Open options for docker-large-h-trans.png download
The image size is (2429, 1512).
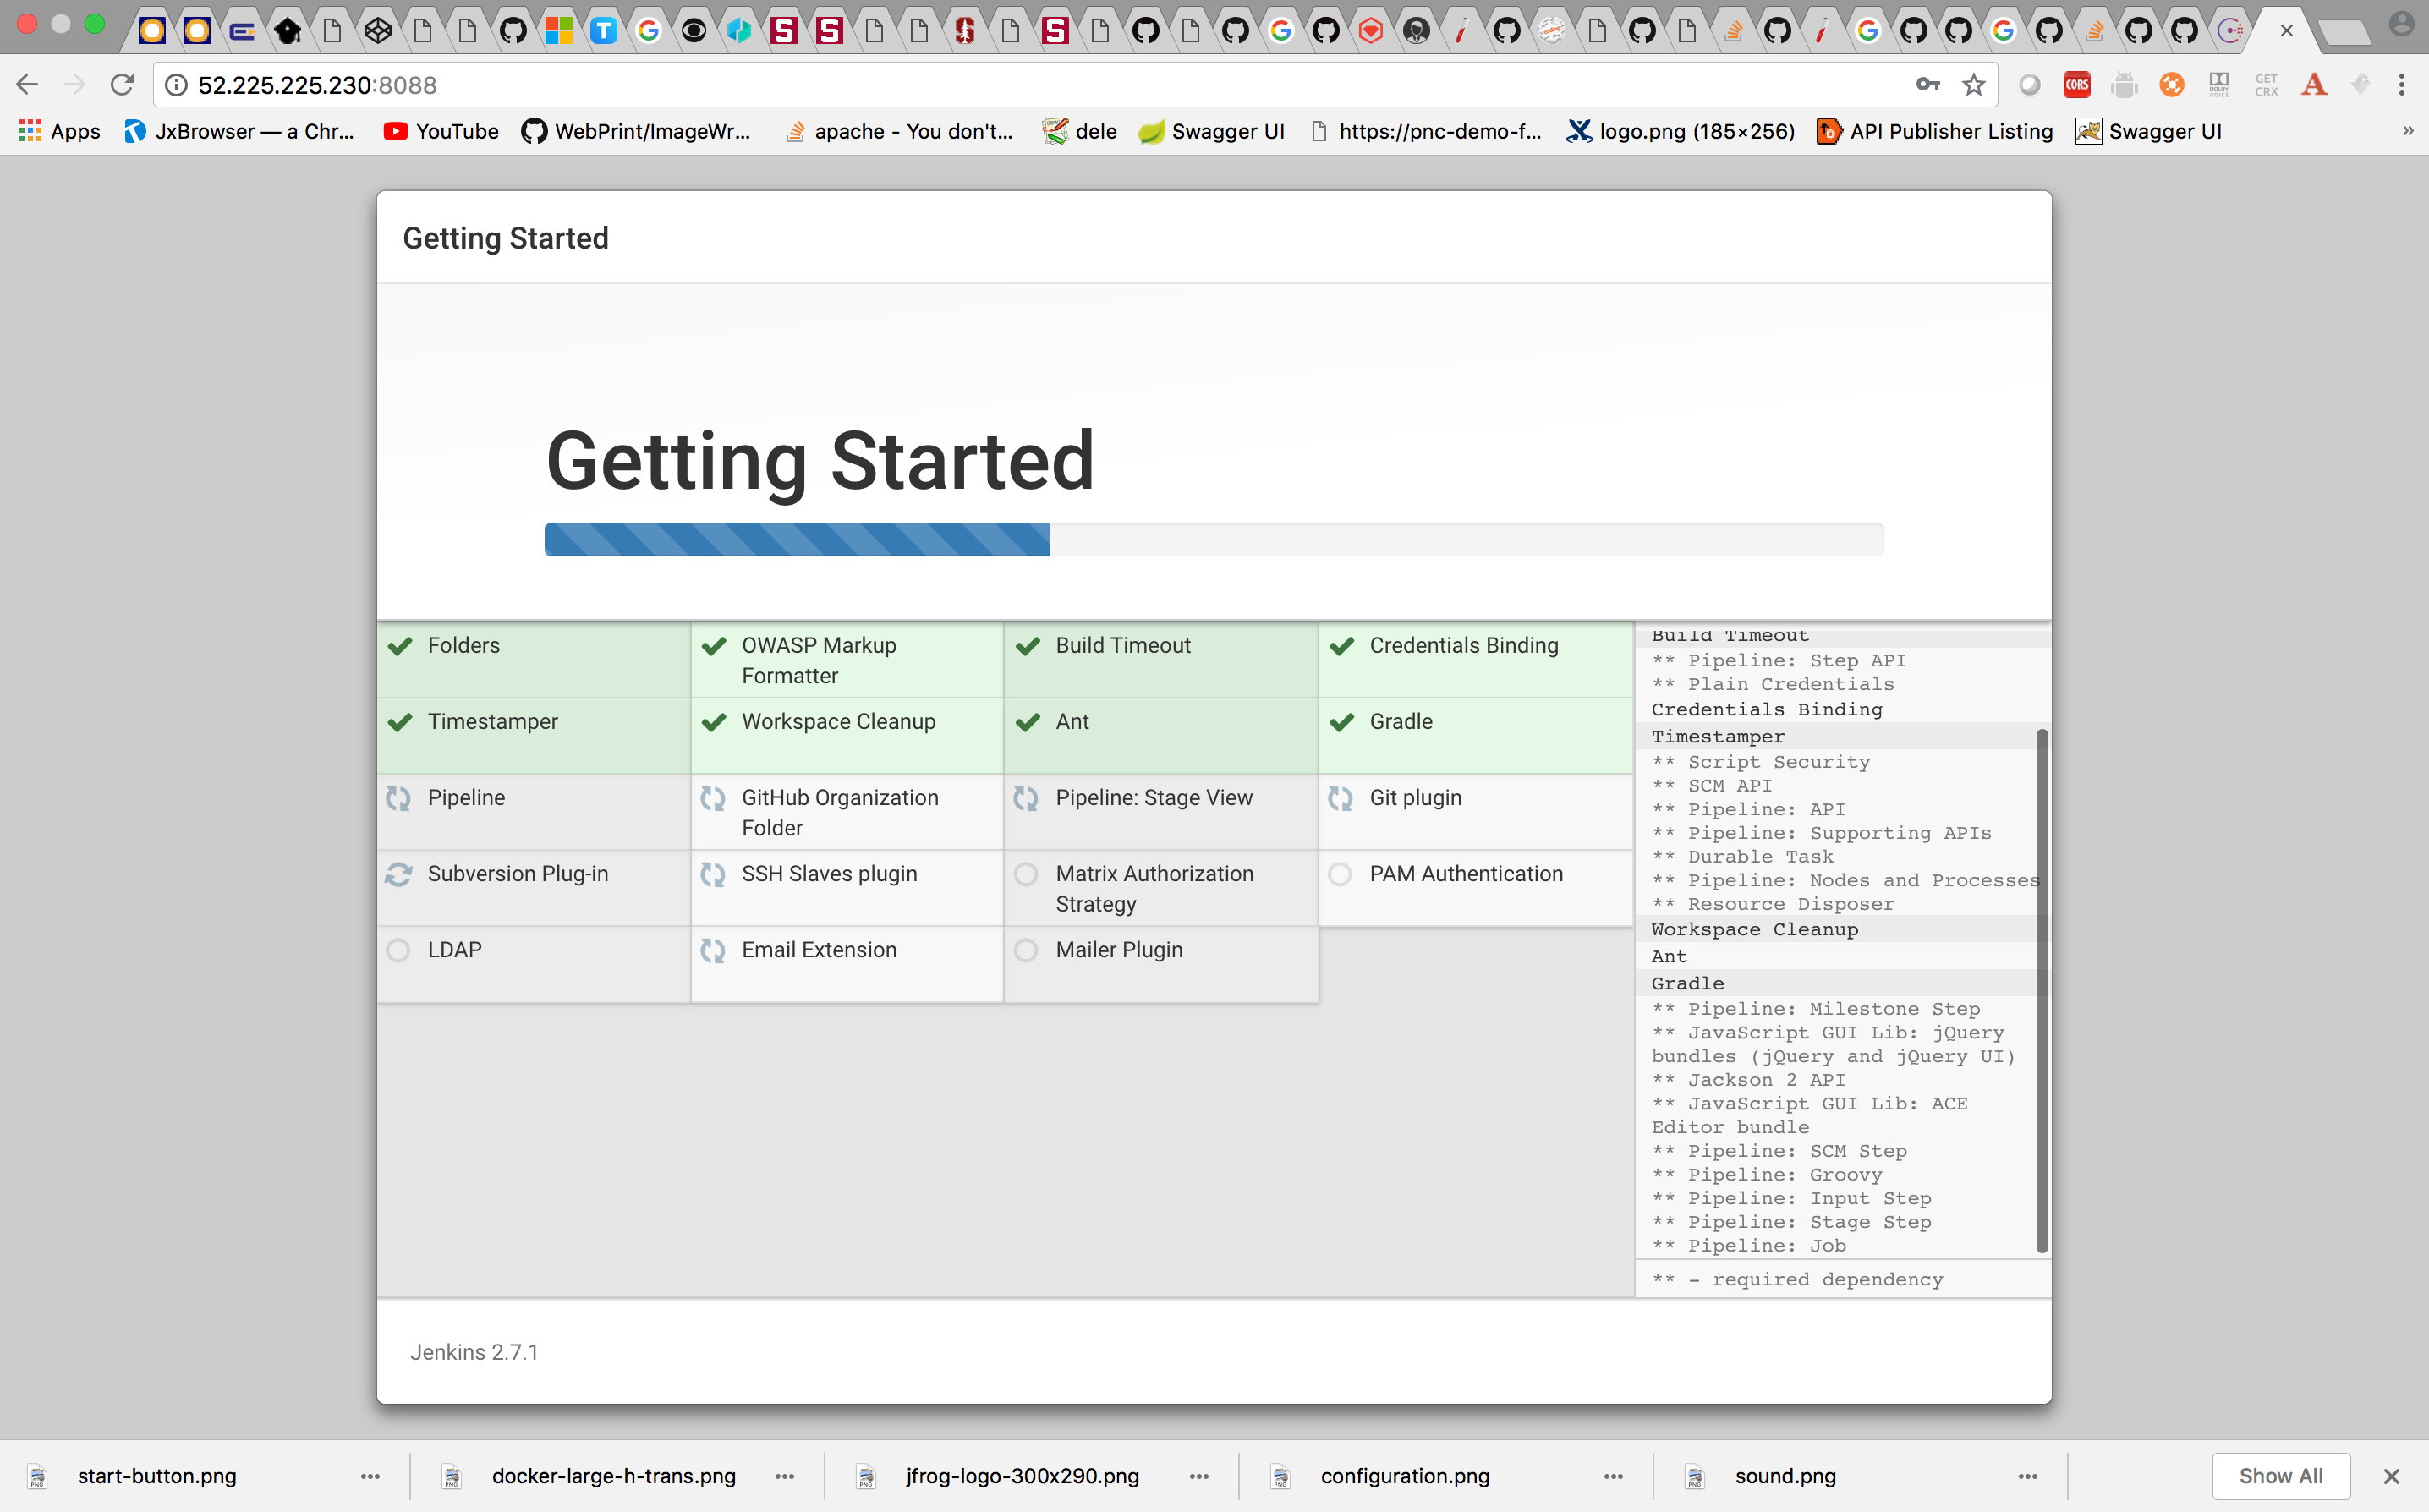pos(785,1476)
